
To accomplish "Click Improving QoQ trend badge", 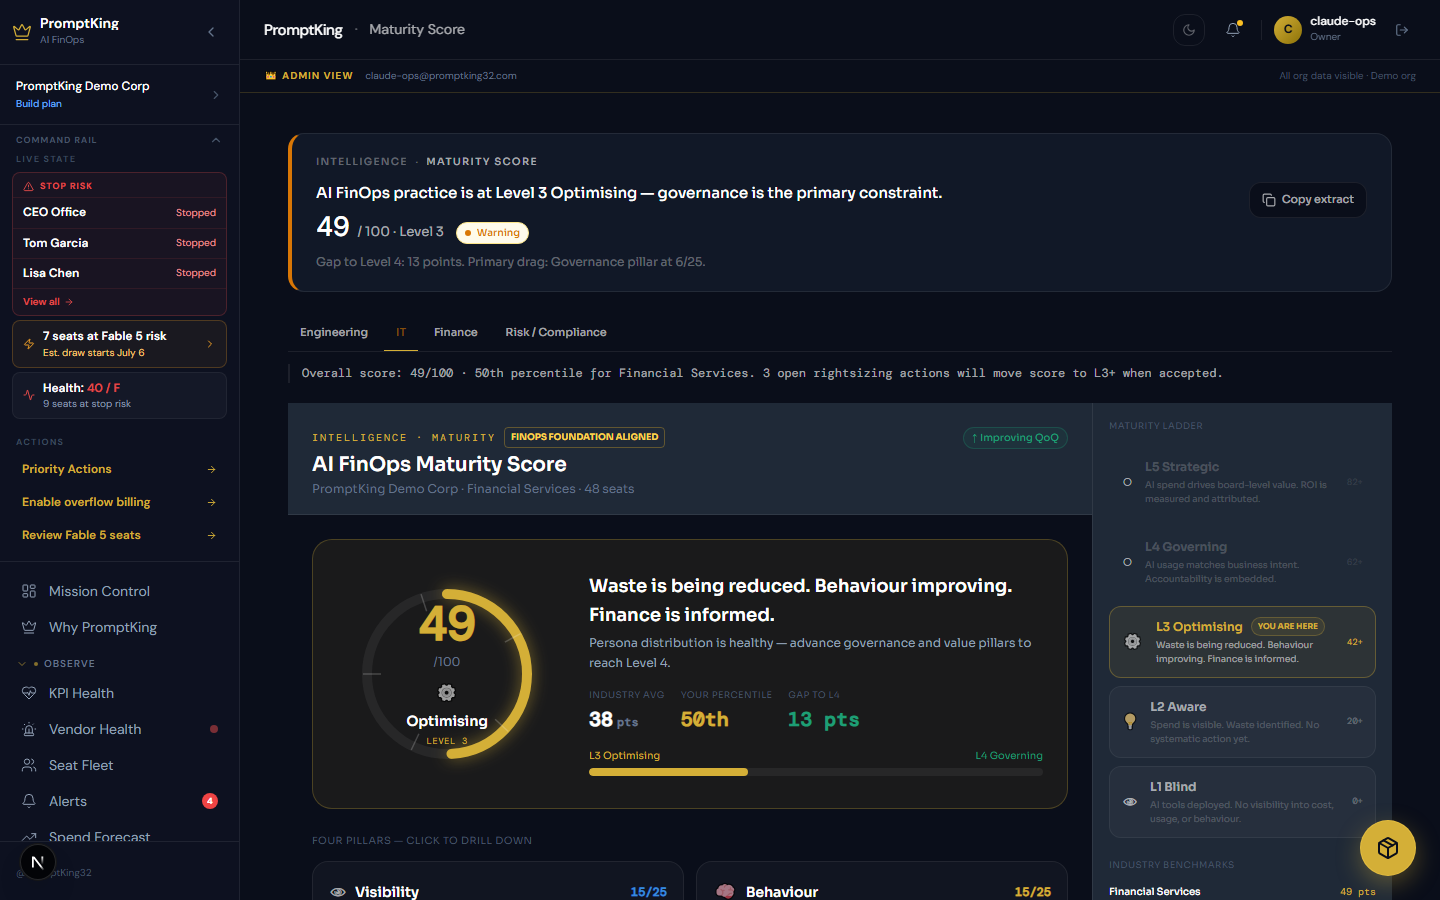I will point(1015,438).
